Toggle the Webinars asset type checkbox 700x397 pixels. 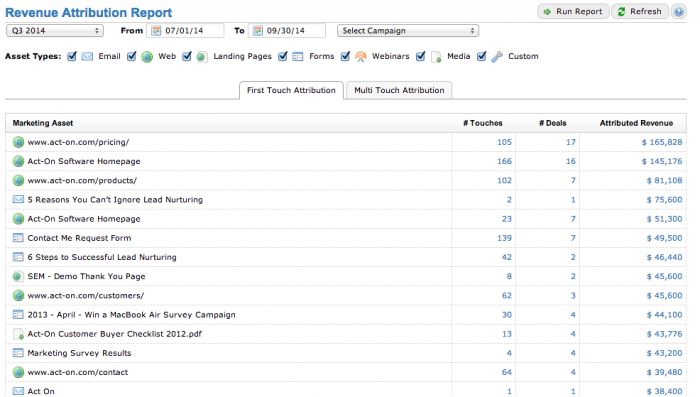(345, 56)
